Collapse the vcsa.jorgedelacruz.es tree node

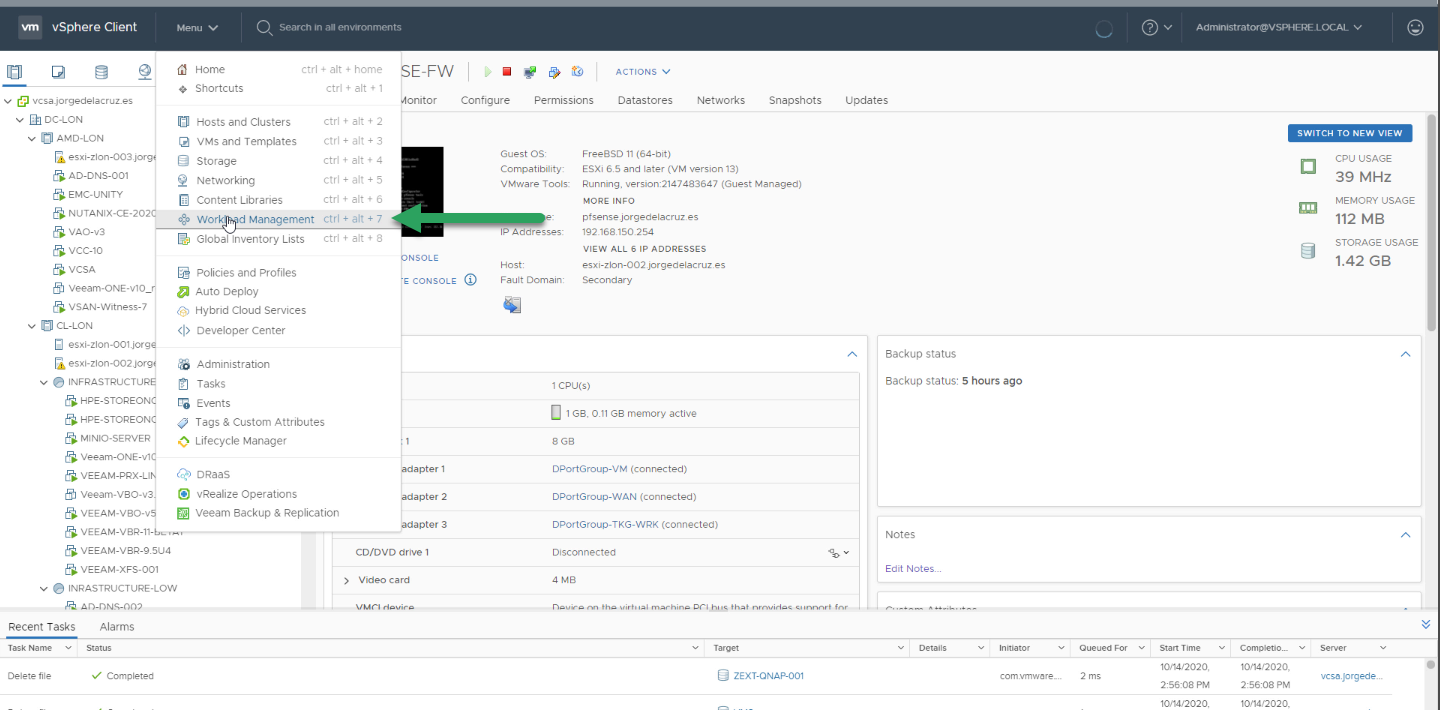click(x=8, y=101)
